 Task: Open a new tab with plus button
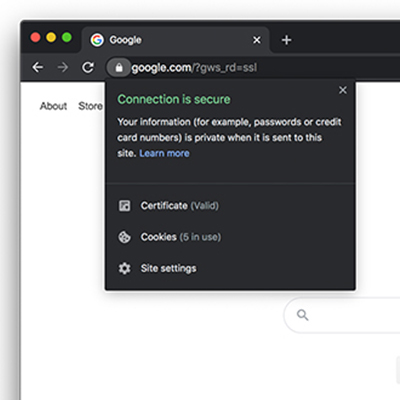pyautogui.click(x=286, y=40)
